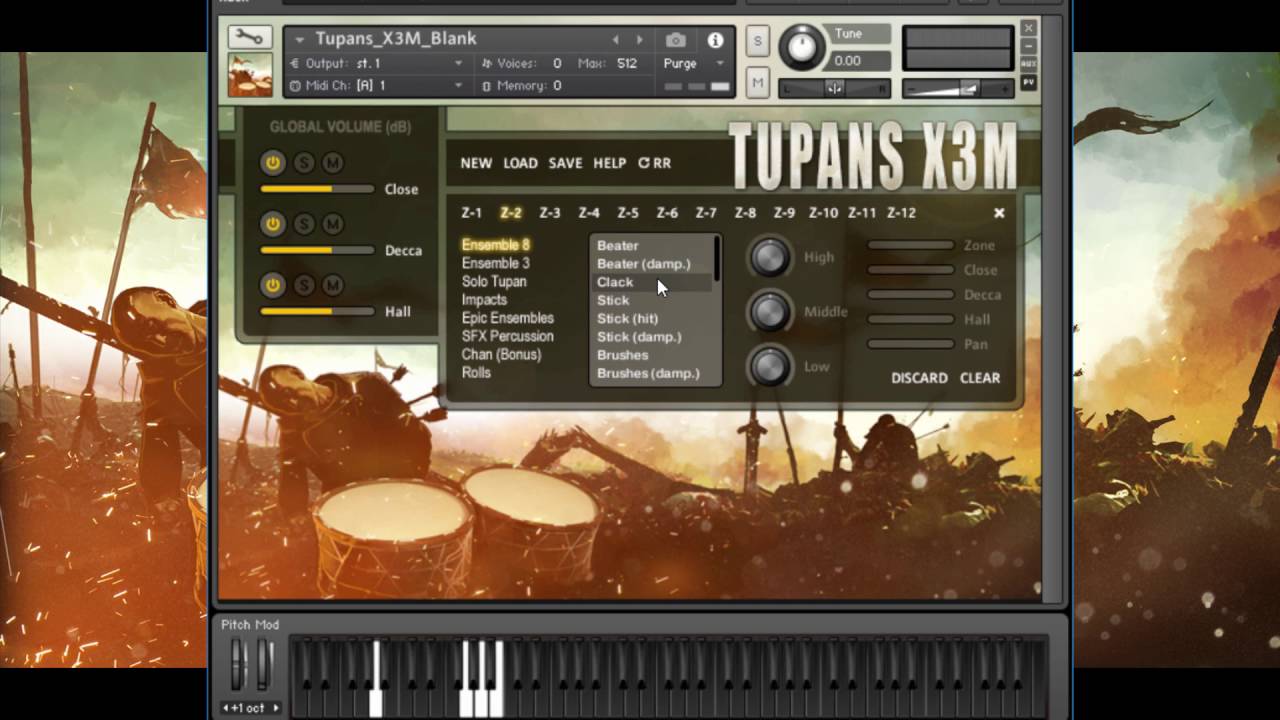The image size is (1280, 720).
Task: Open the Purge dropdown menu
Action: click(718, 63)
